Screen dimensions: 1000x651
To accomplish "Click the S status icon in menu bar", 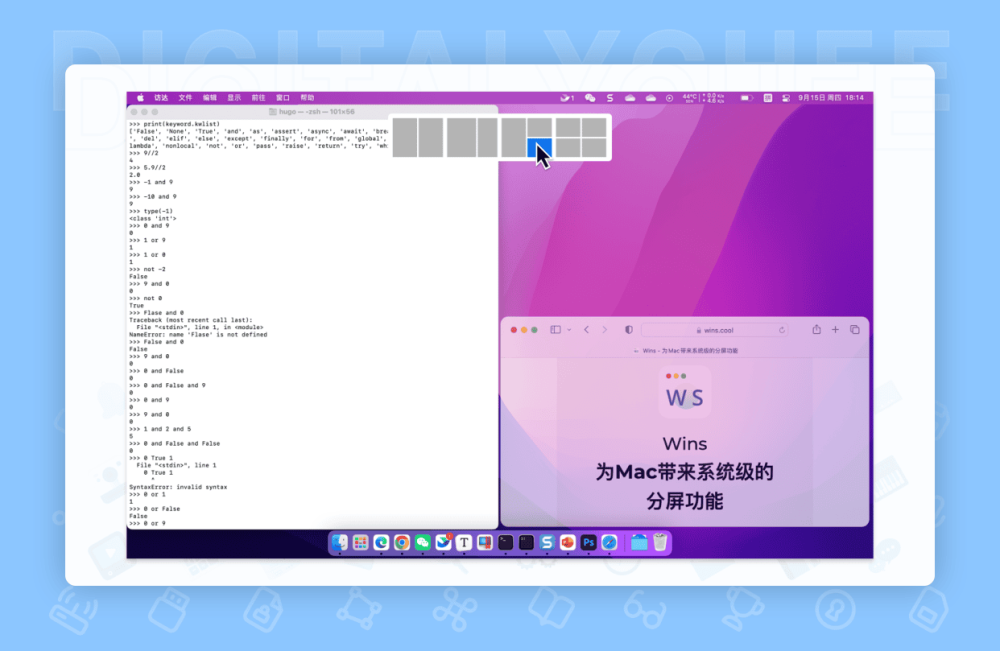I will coord(610,98).
